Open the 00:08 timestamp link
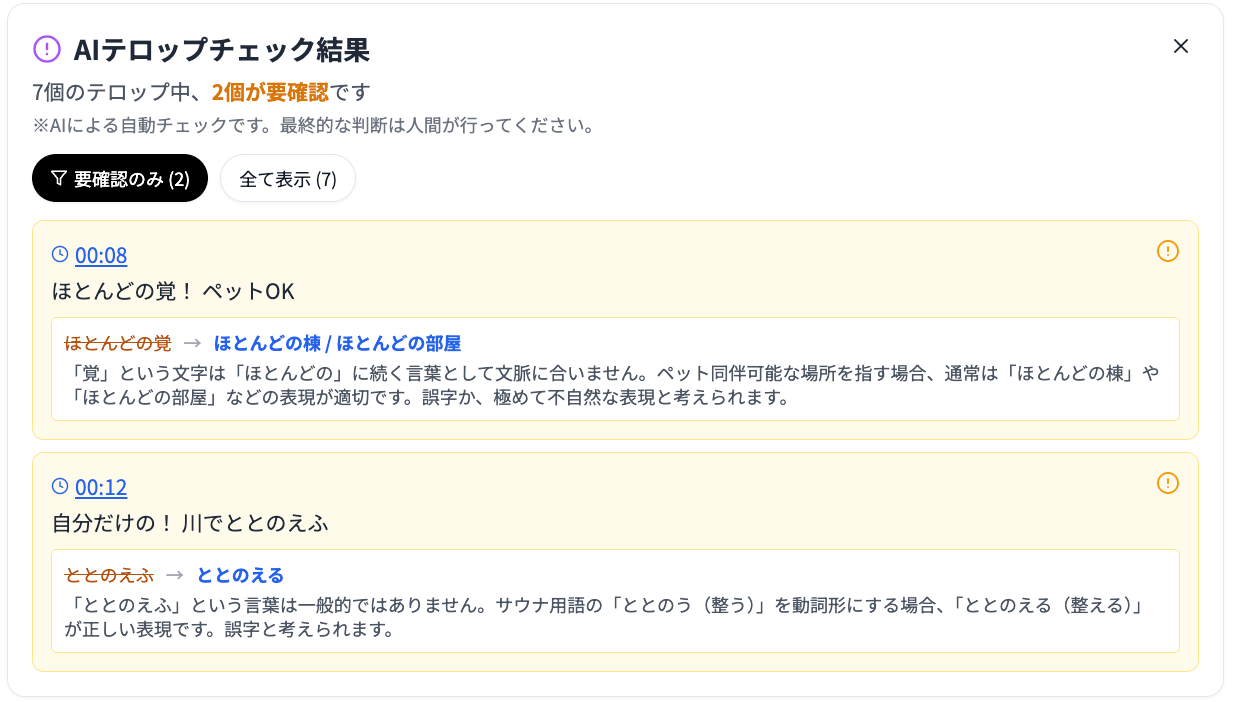Viewport: 1233px width, 702px height. tap(101, 255)
